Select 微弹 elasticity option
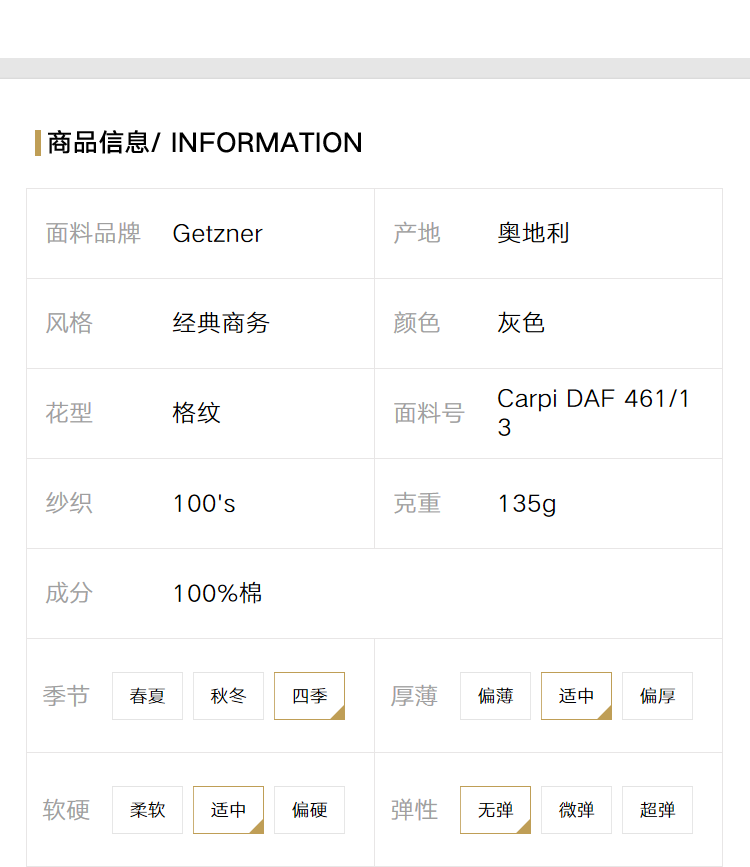750x867 pixels. 576,810
